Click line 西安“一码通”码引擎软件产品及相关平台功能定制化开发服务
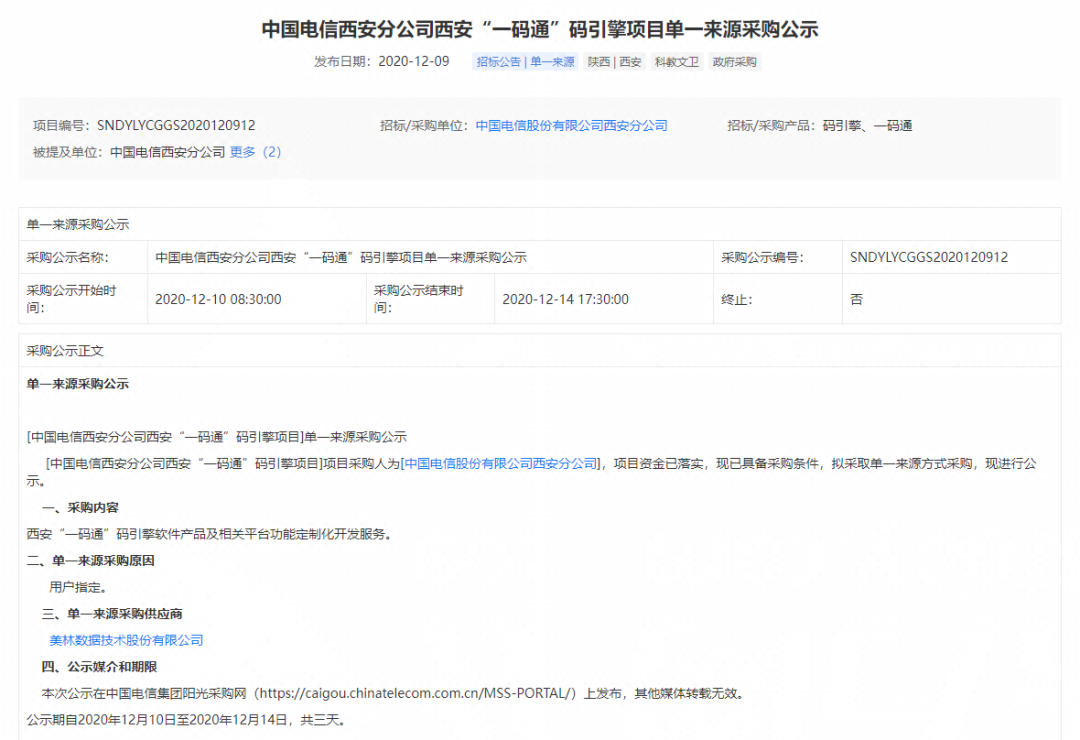 209,534
